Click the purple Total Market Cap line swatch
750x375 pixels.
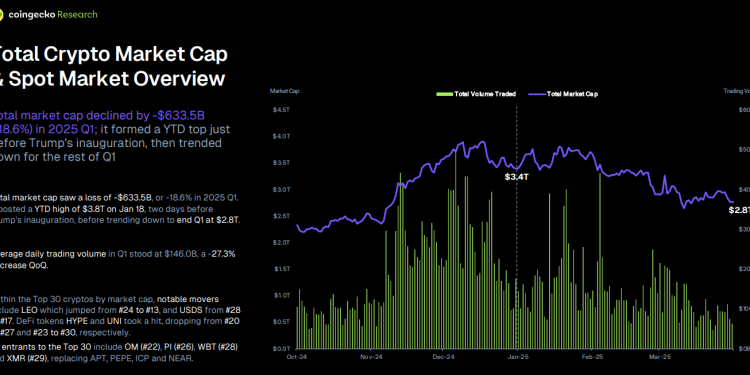pyautogui.click(x=536, y=94)
